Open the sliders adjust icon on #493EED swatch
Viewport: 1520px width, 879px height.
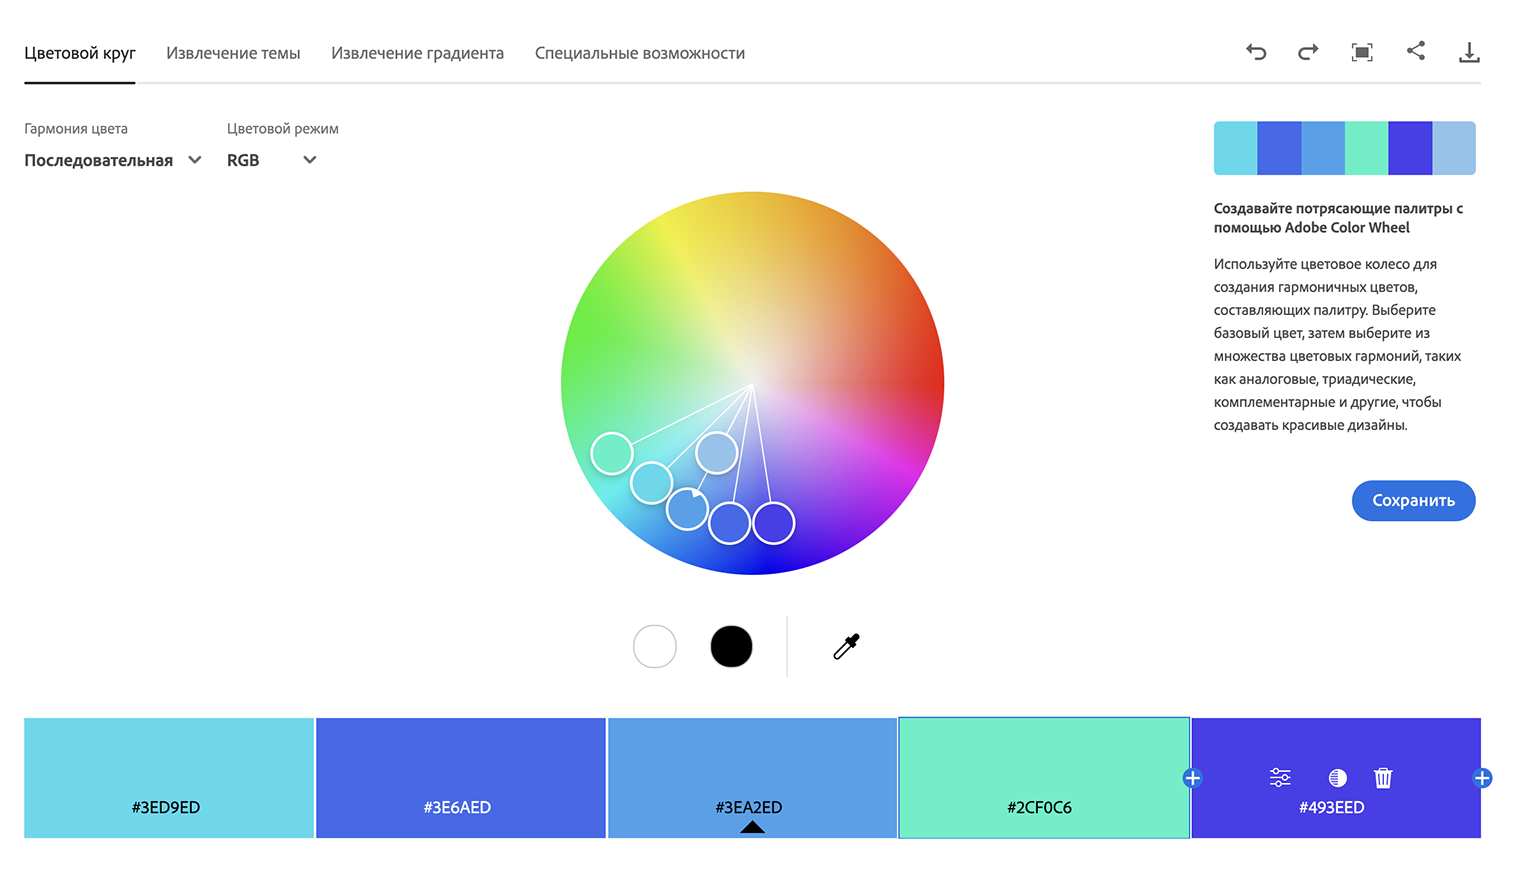click(x=1280, y=777)
